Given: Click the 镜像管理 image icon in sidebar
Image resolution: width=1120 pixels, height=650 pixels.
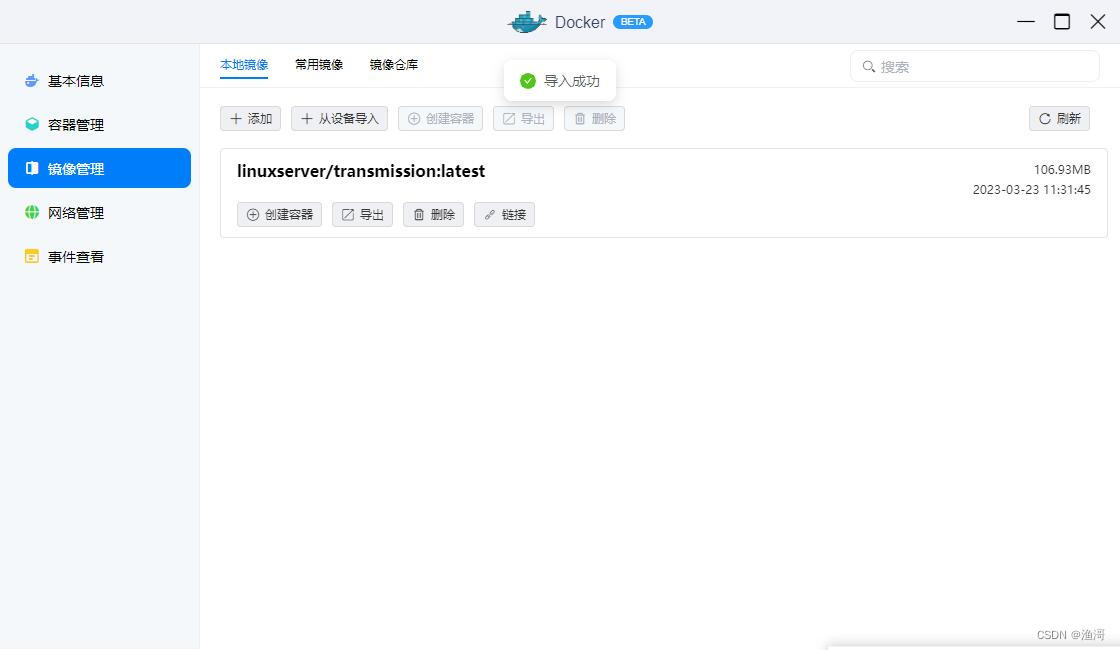Looking at the screenshot, I should click(x=31, y=168).
